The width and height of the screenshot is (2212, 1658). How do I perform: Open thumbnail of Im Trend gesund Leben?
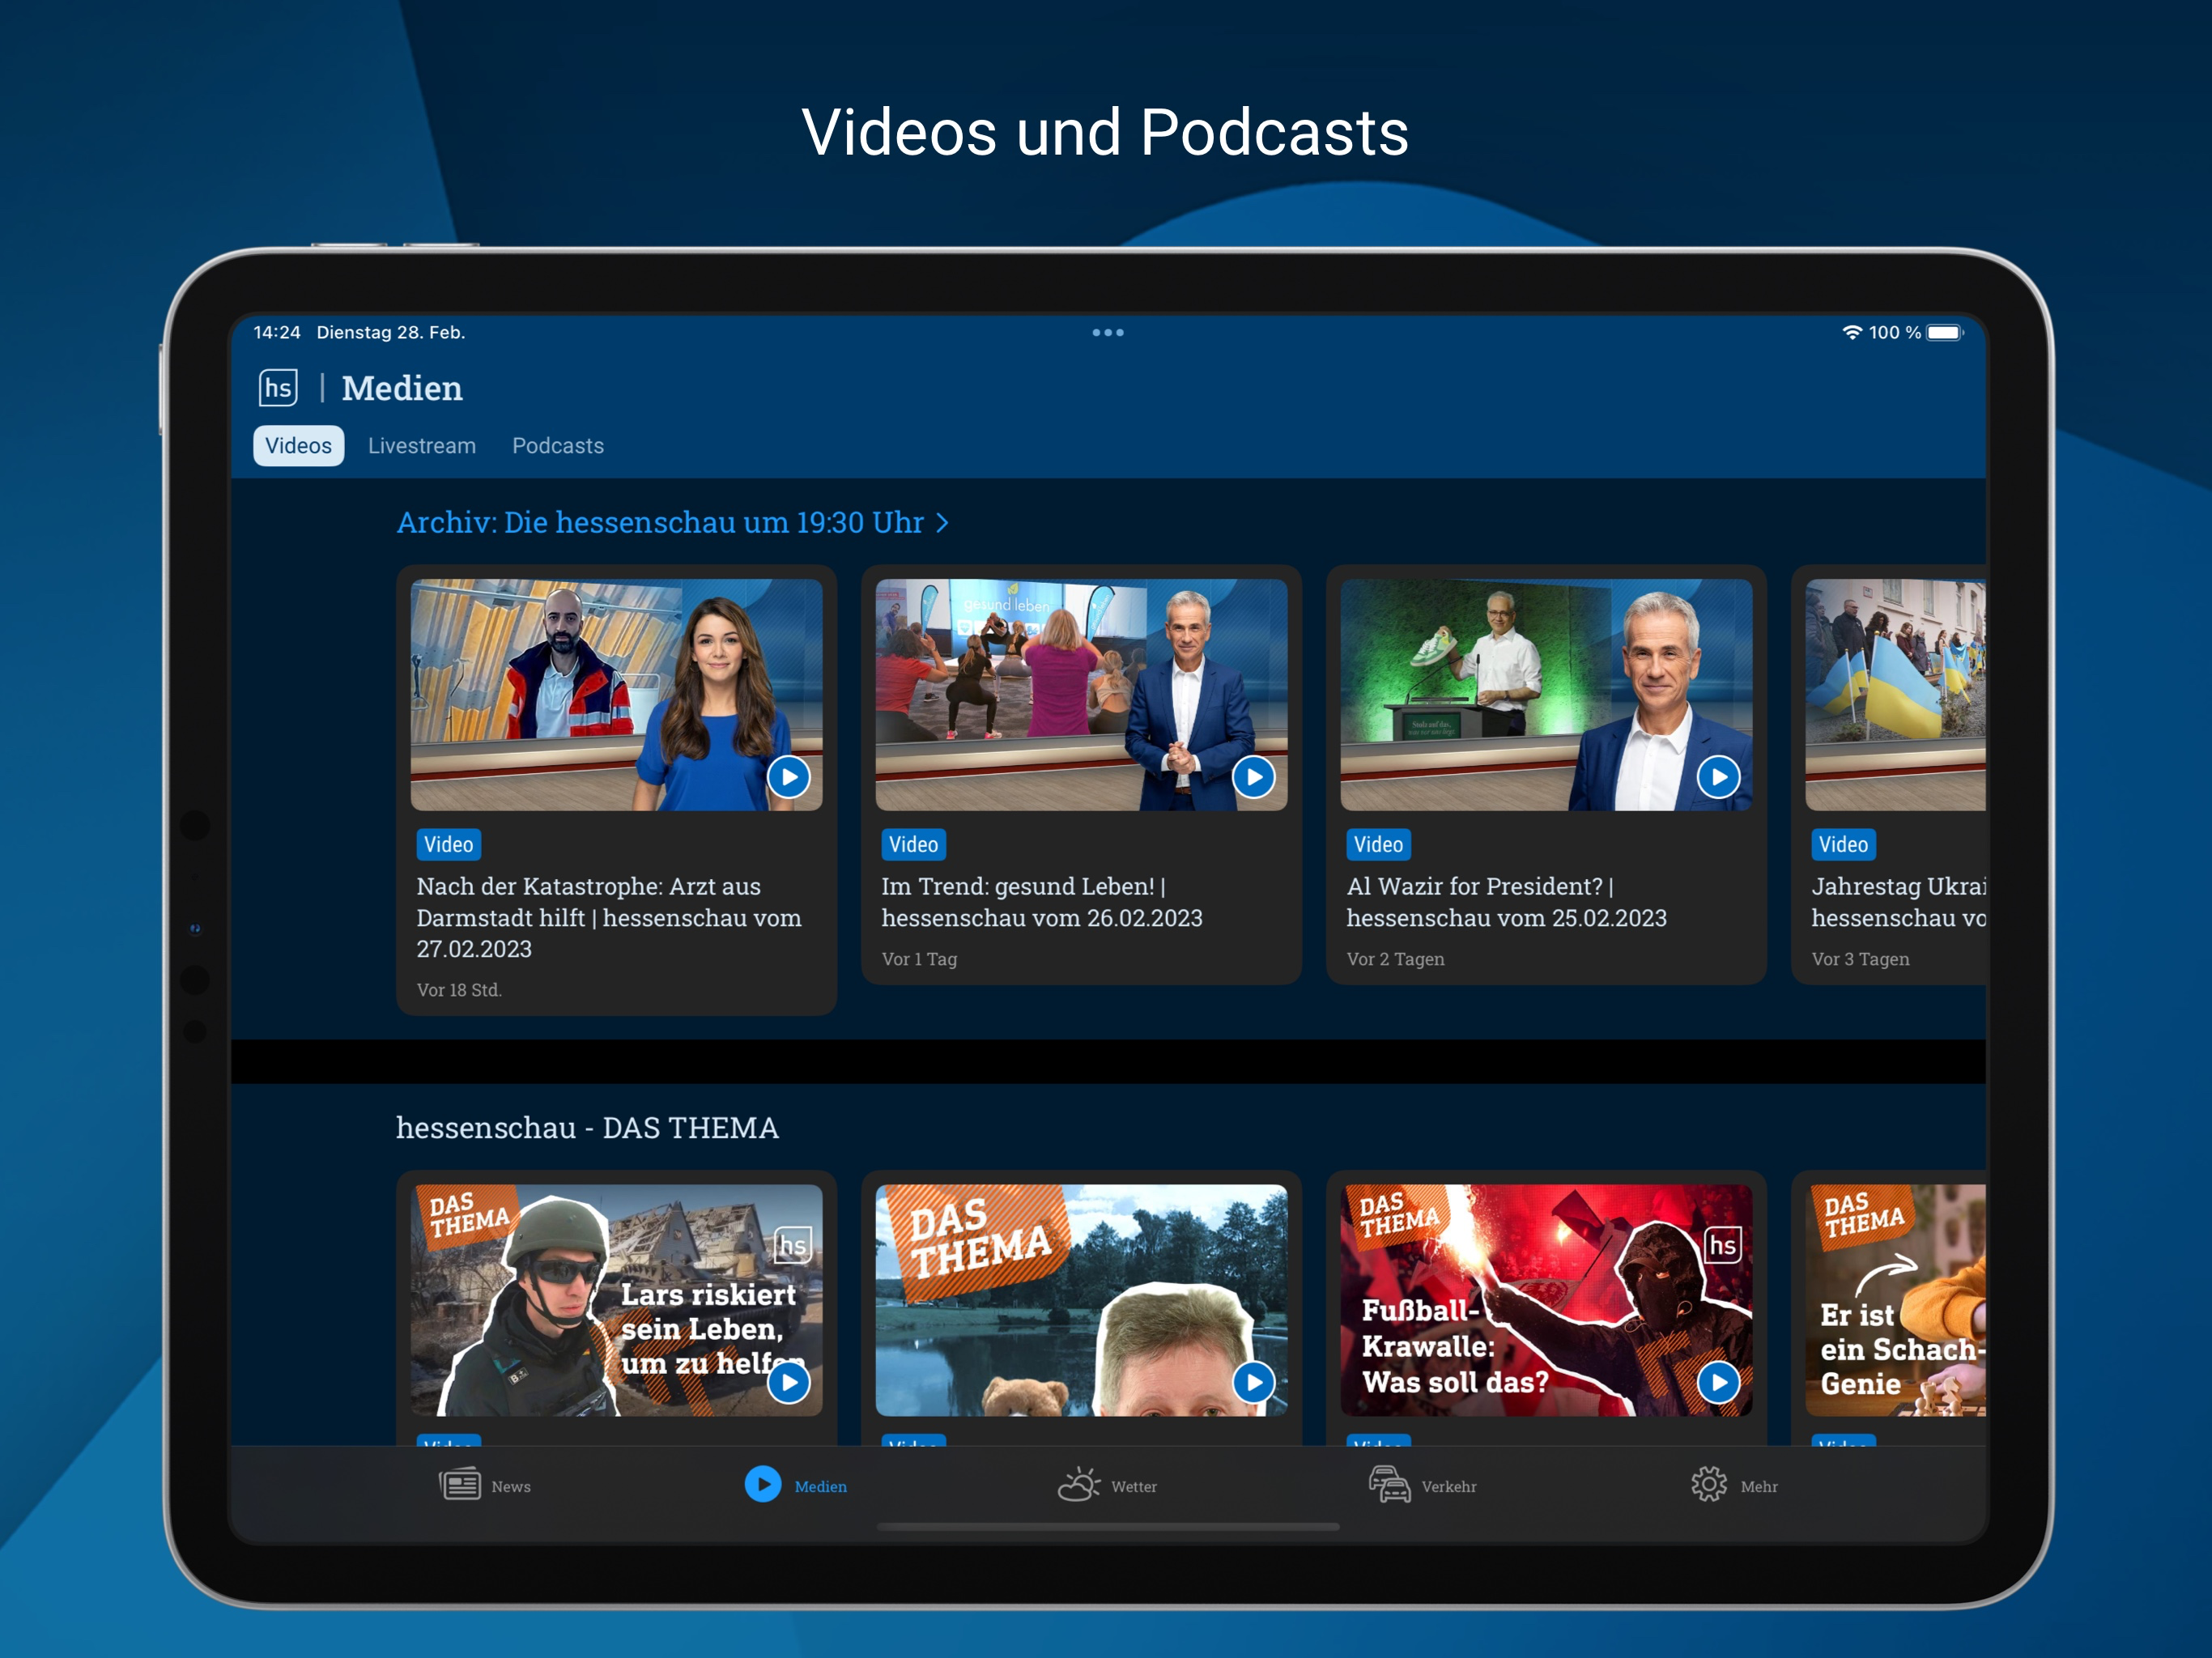tap(1081, 695)
